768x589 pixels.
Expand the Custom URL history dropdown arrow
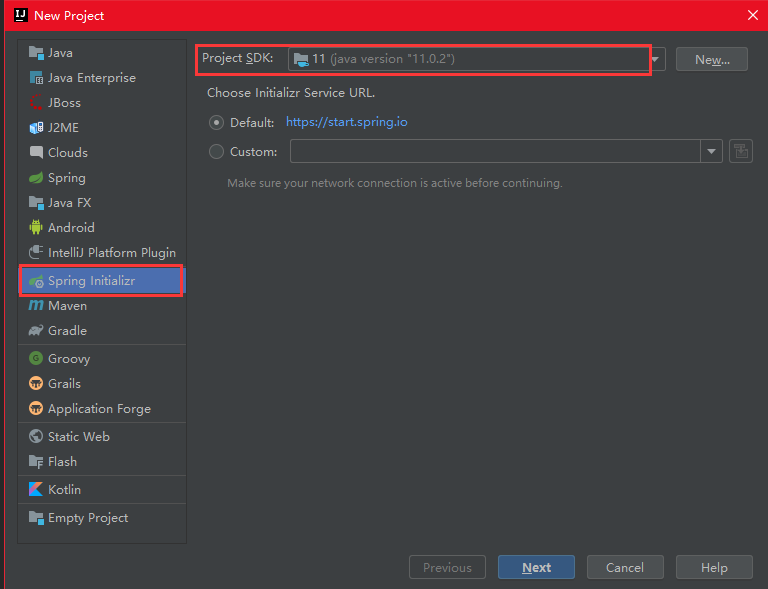(711, 151)
